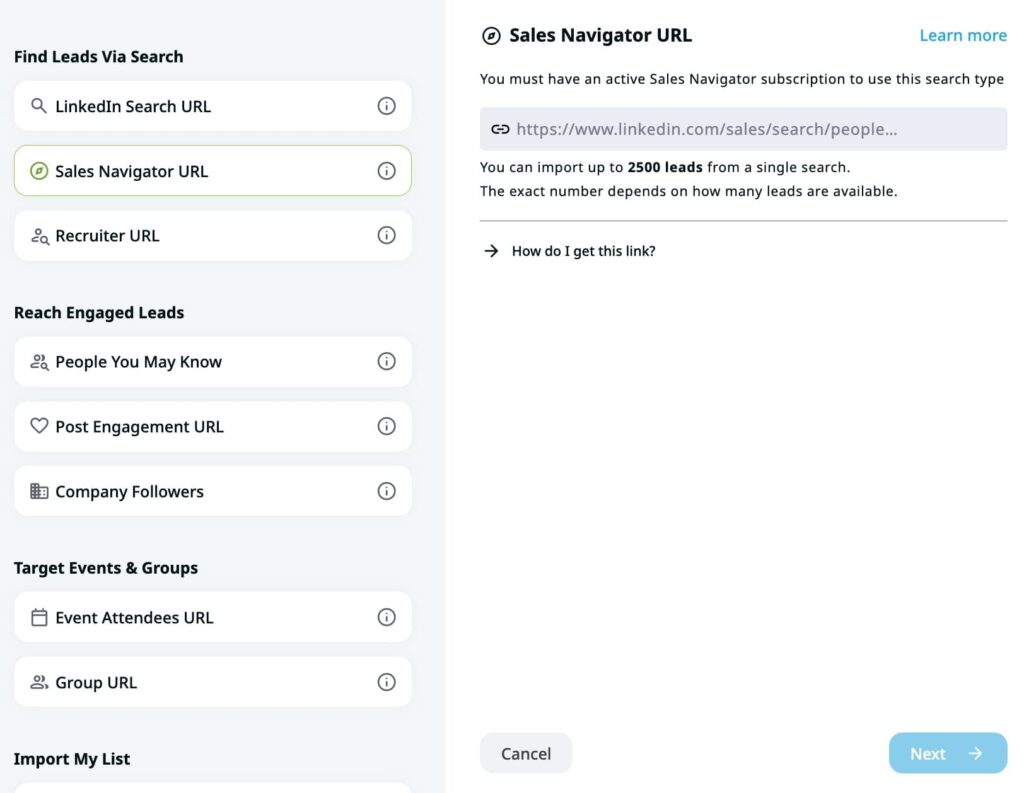Open info icon for Recruiter URL
This screenshot has width=1024, height=793.
(386, 235)
